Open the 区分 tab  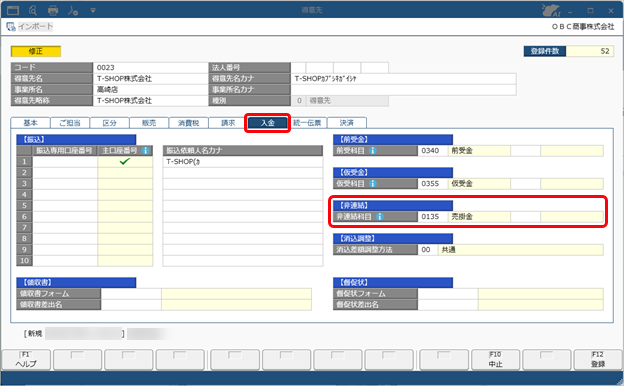pyautogui.click(x=109, y=123)
